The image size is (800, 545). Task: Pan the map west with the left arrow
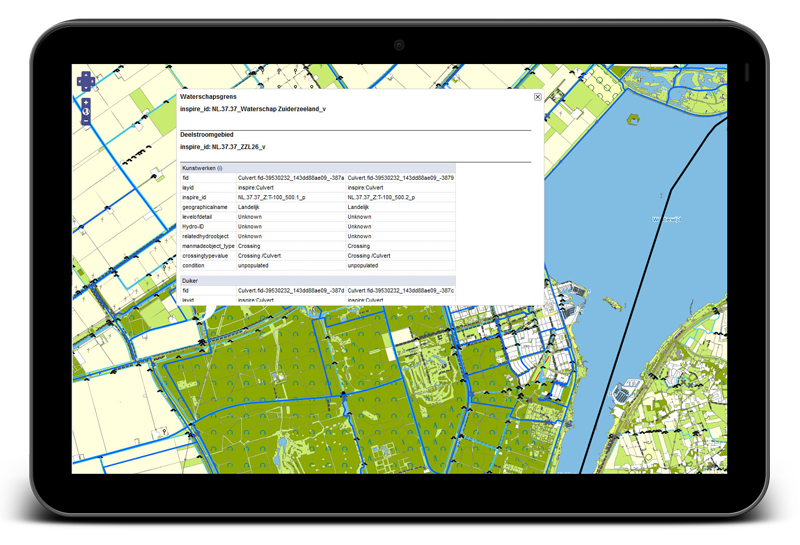pos(80,81)
